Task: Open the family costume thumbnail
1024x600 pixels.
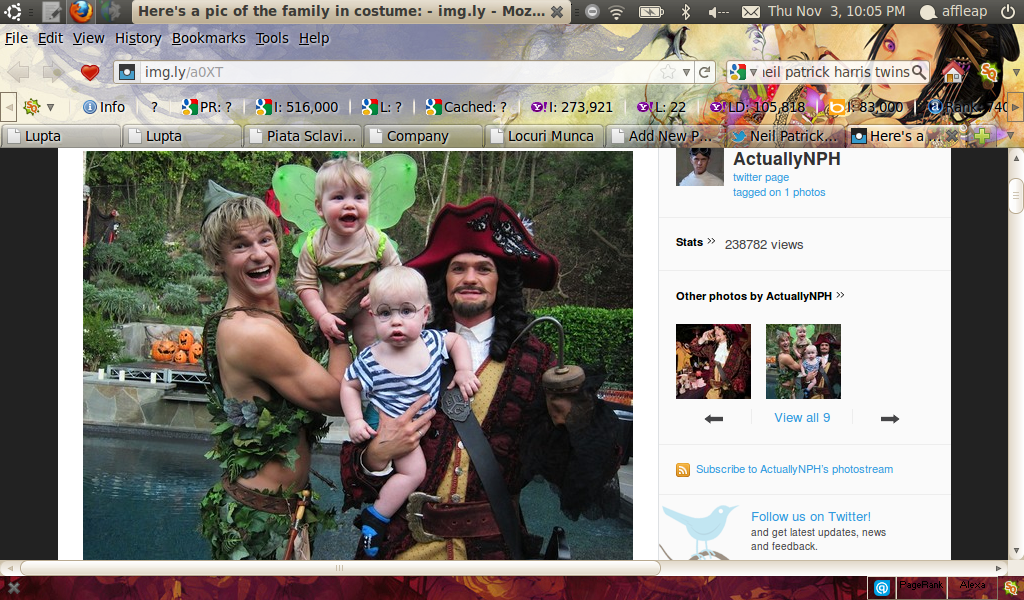Action: (x=803, y=361)
